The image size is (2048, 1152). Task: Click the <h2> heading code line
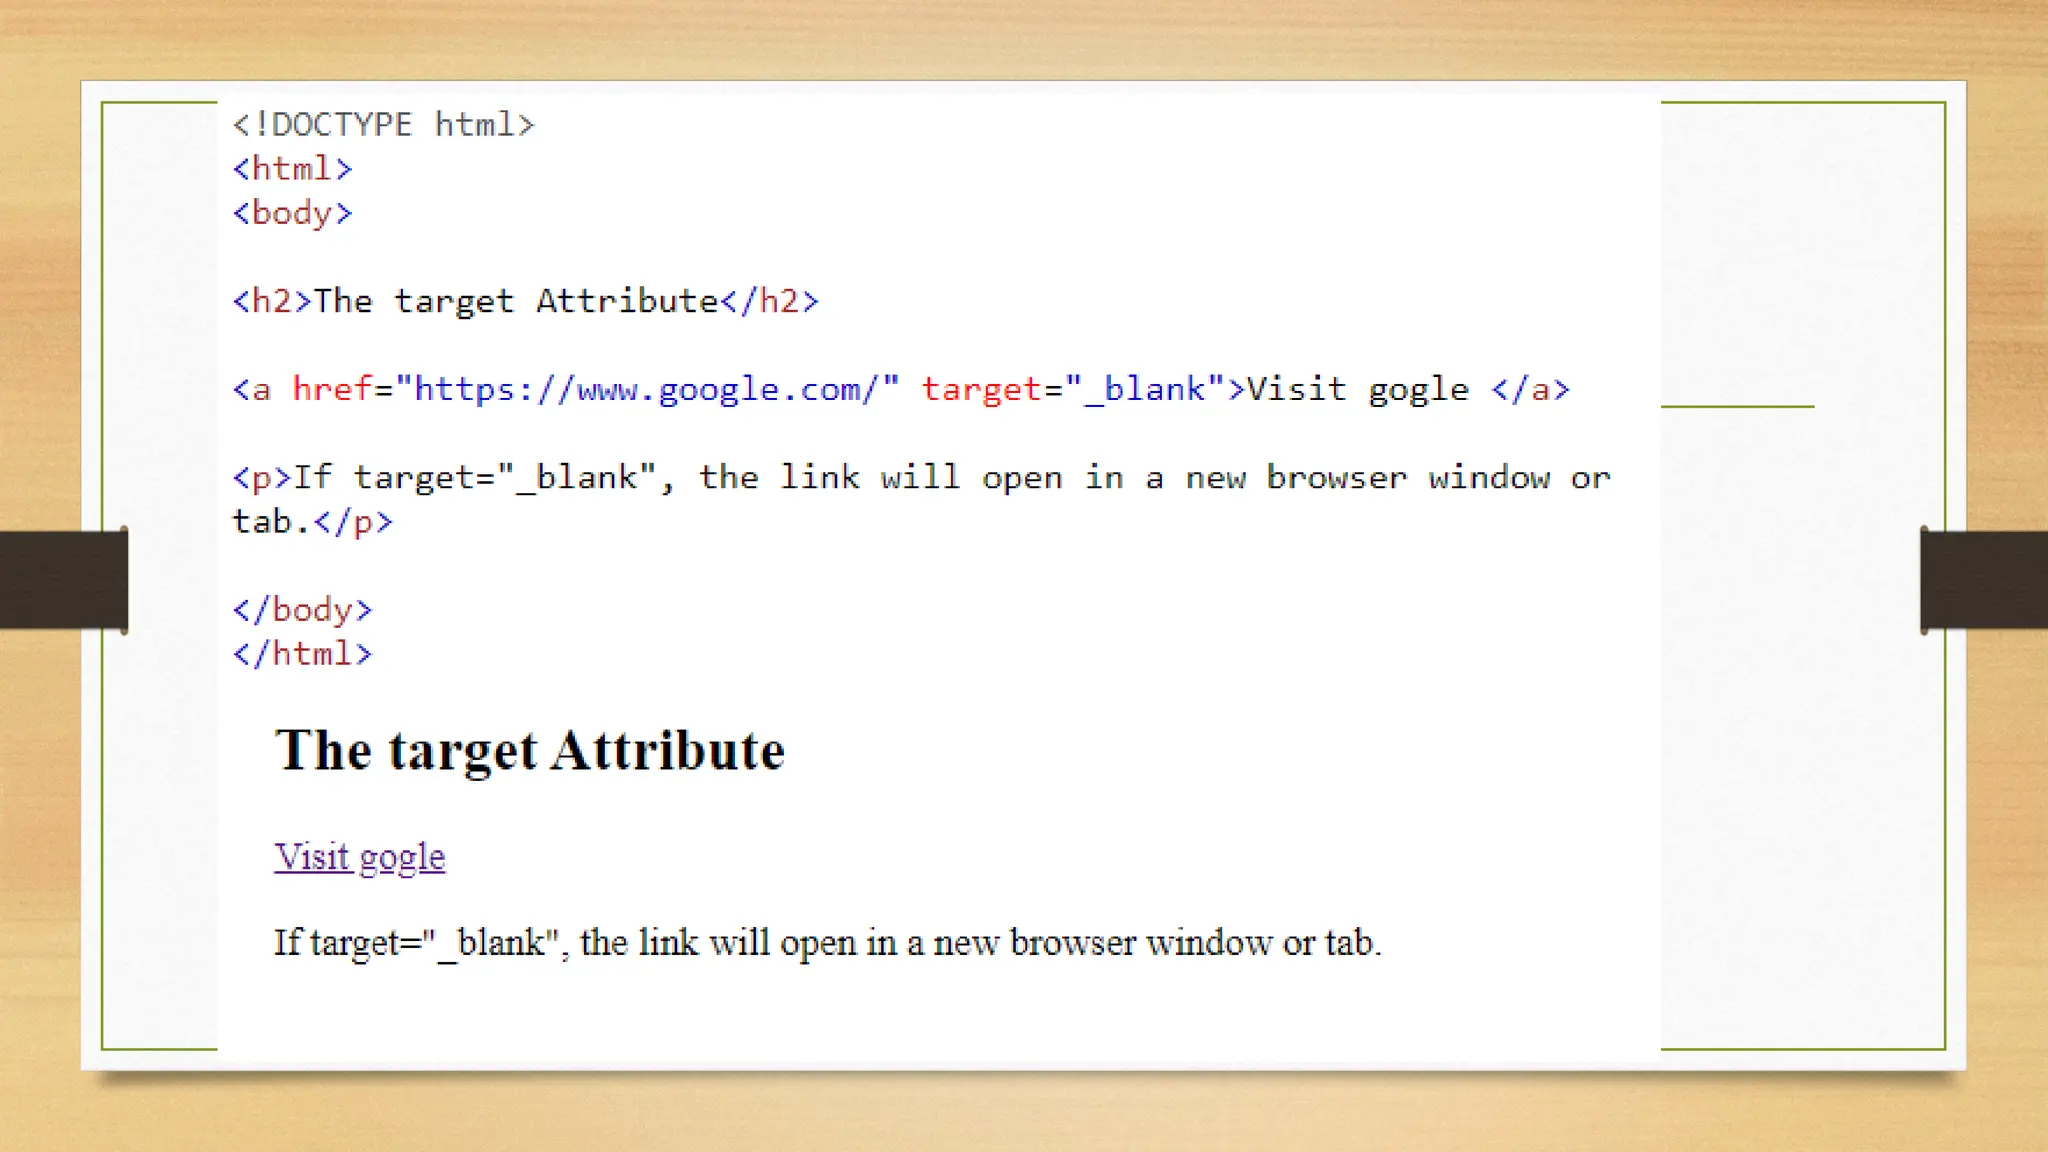coord(525,301)
